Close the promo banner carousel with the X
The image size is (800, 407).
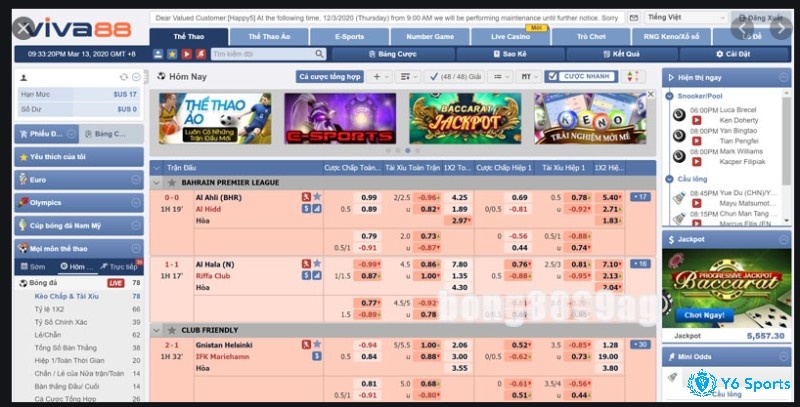[651, 94]
